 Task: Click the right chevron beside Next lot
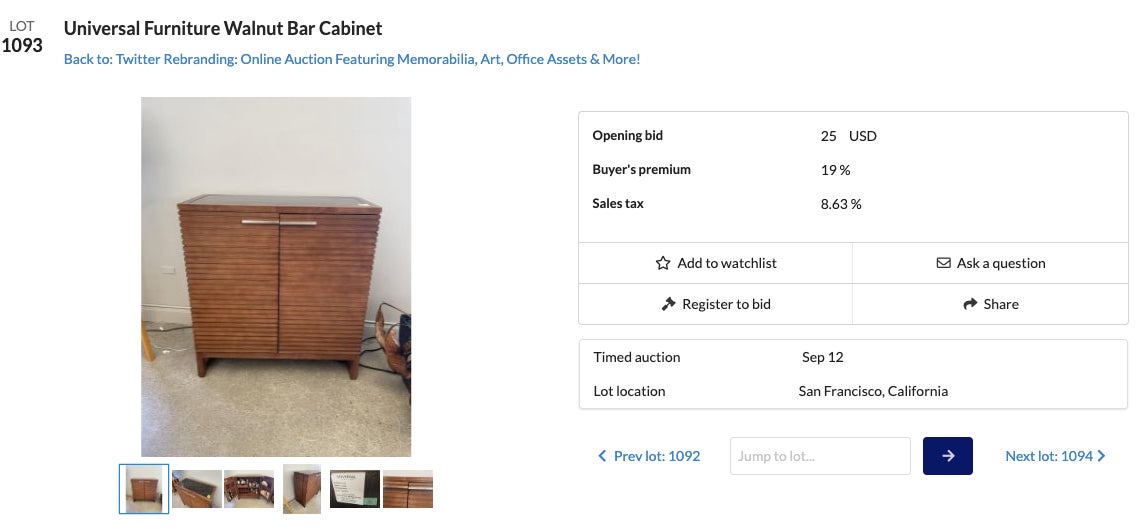point(1101,456)
